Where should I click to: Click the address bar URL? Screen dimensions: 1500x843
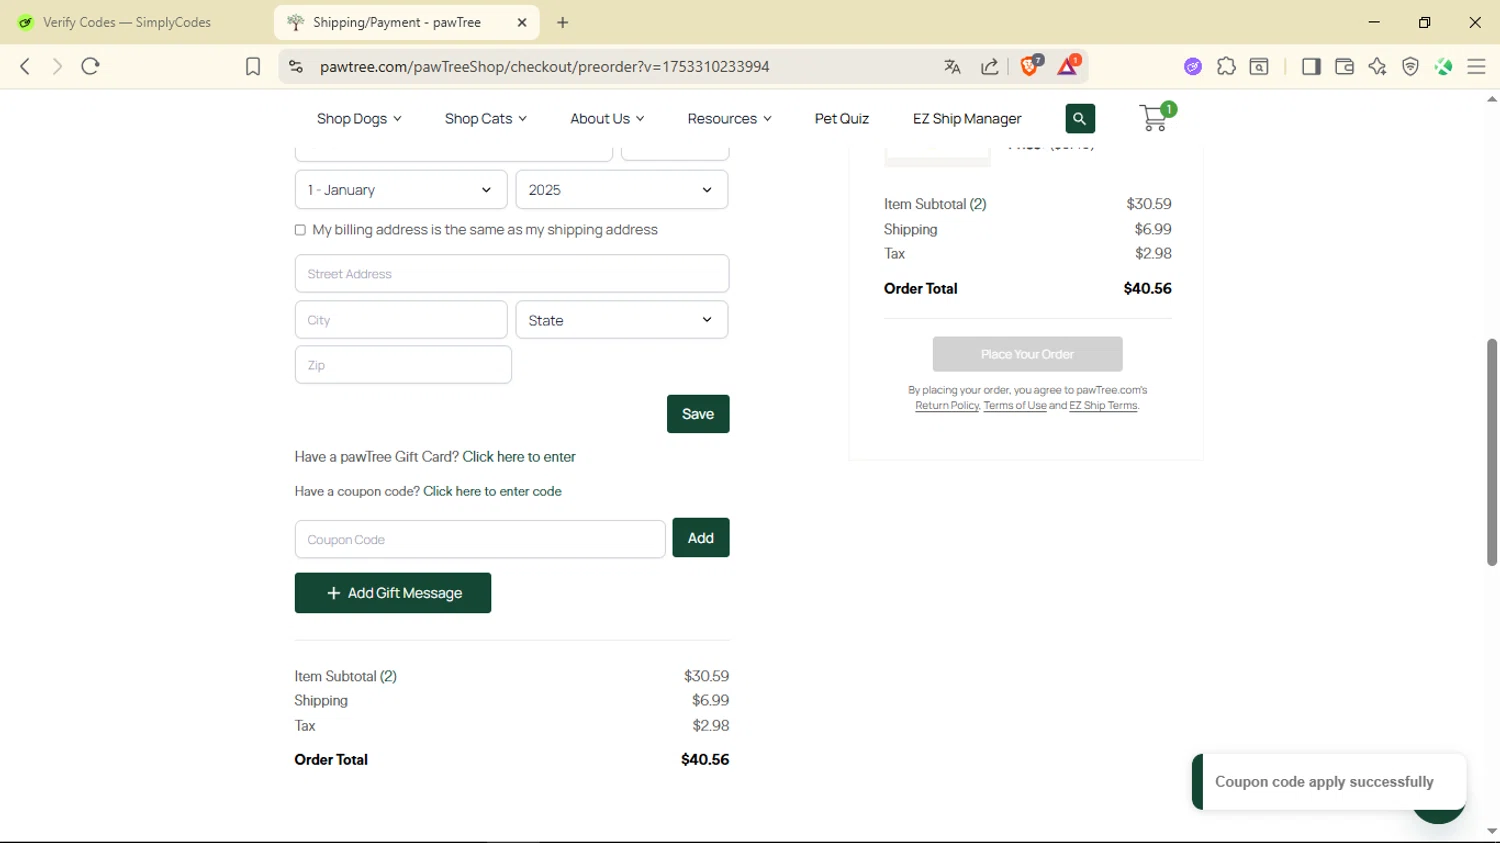pos(545,67)
